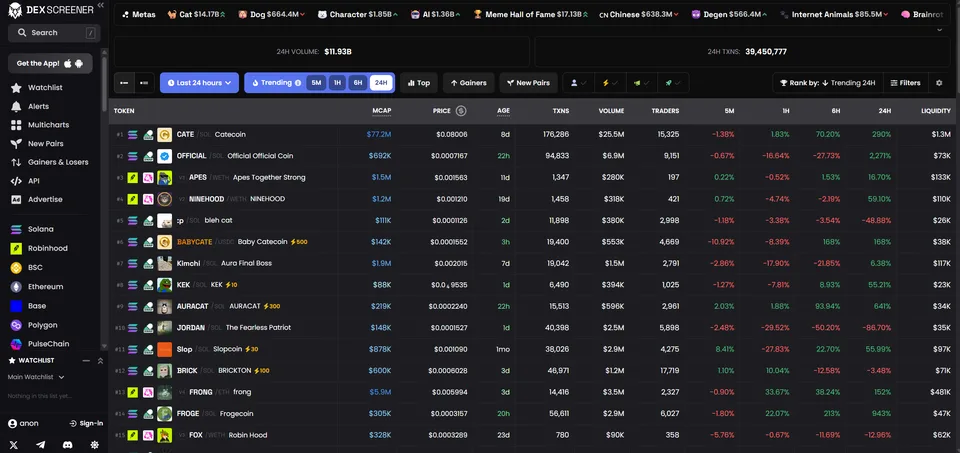Open the X (Twitter) social link
This screenshot has width=960, height=453.
(13, 445)
